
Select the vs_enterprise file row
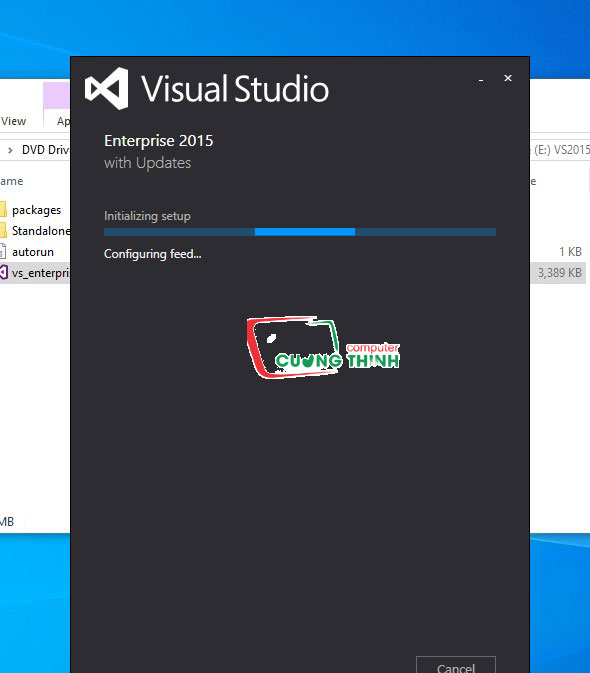point(35,273)
